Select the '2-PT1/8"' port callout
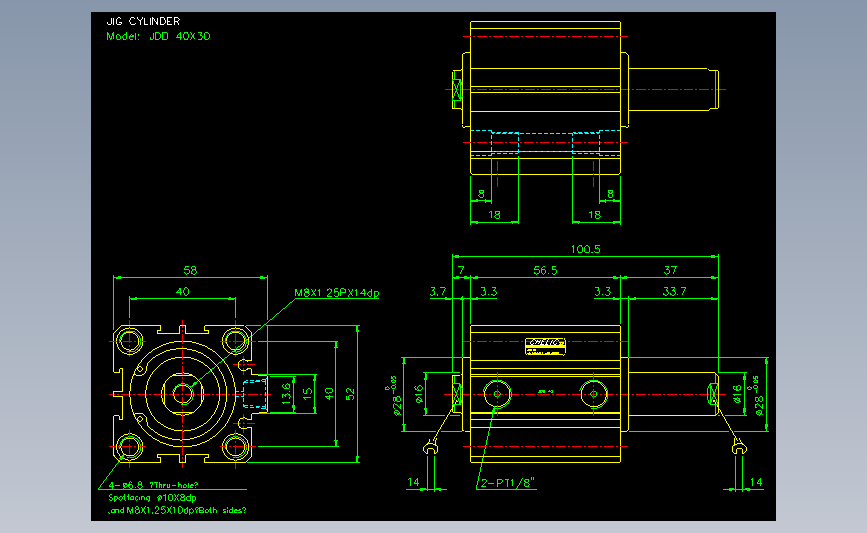This screenshot has height=533, width=867. pos(508,483)
